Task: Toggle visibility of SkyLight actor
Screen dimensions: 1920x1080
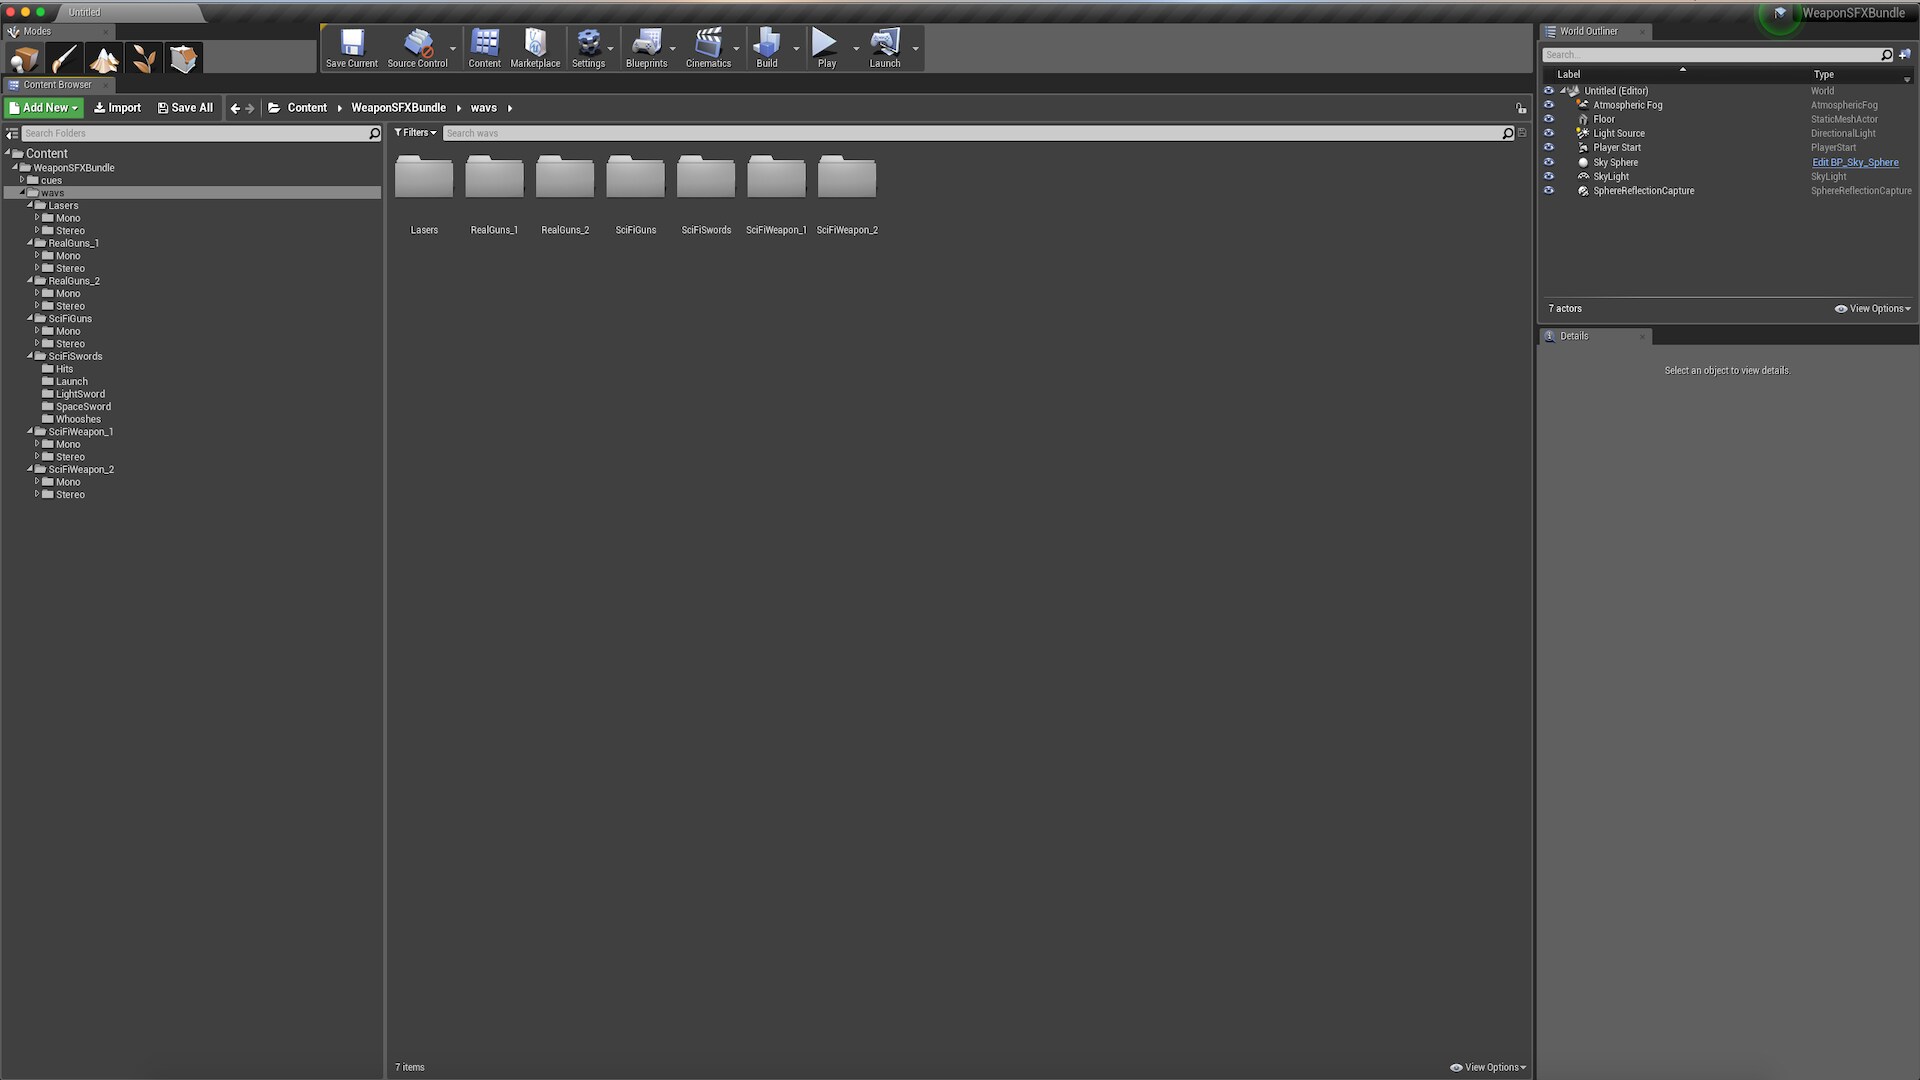Action: point(1549,176)
